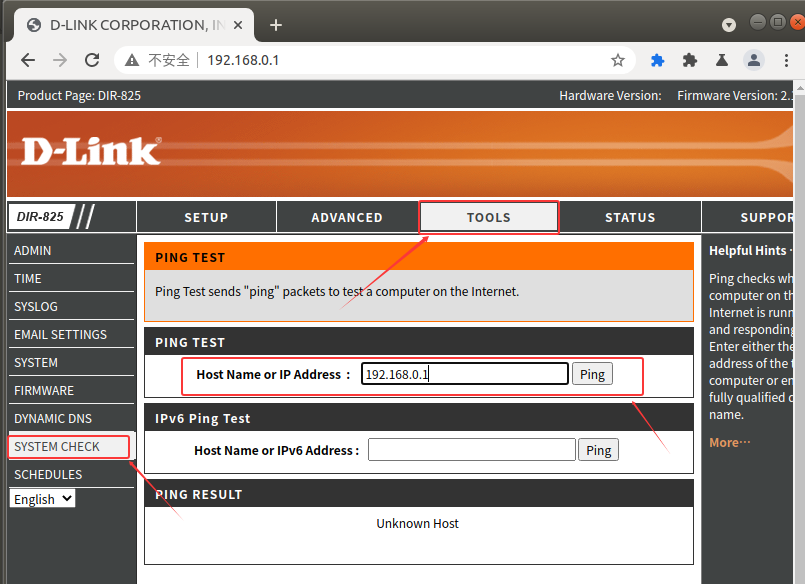Click the More link under Helpful Hints
The image size is (805, 584).
(730, 442)
